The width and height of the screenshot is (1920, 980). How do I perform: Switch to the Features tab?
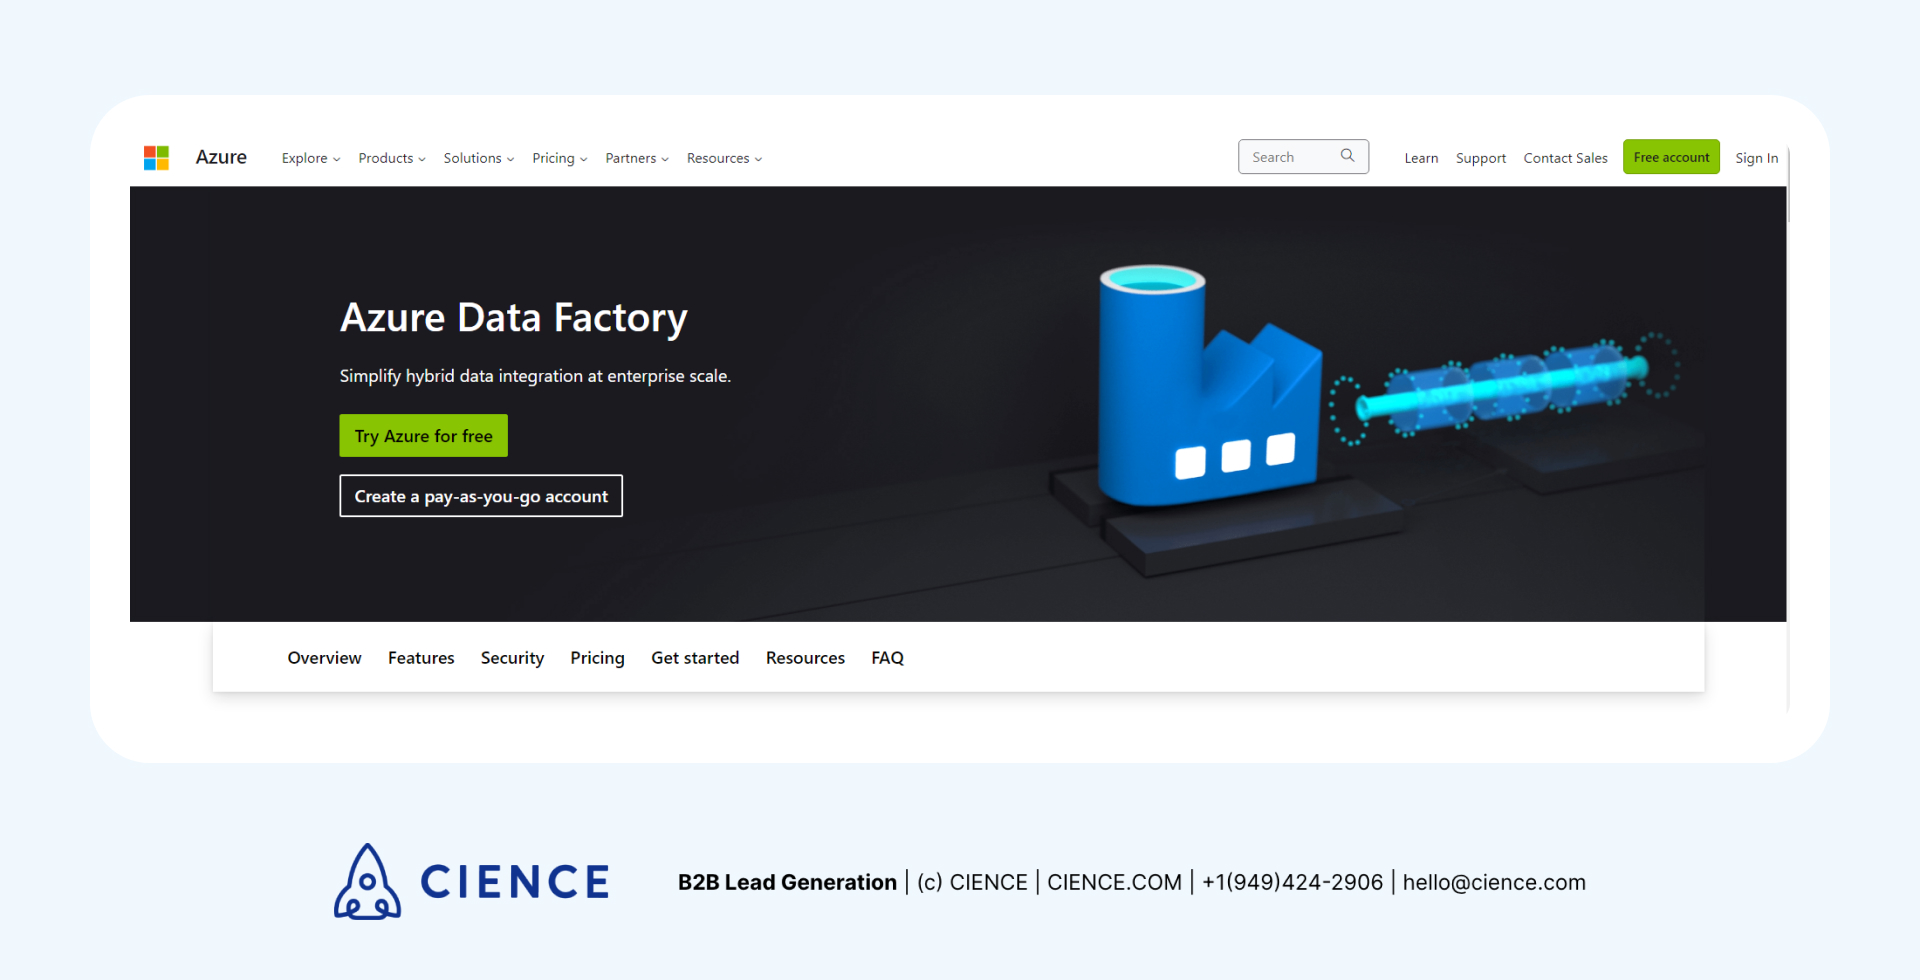pyautogui.click(x=421, y=657)
